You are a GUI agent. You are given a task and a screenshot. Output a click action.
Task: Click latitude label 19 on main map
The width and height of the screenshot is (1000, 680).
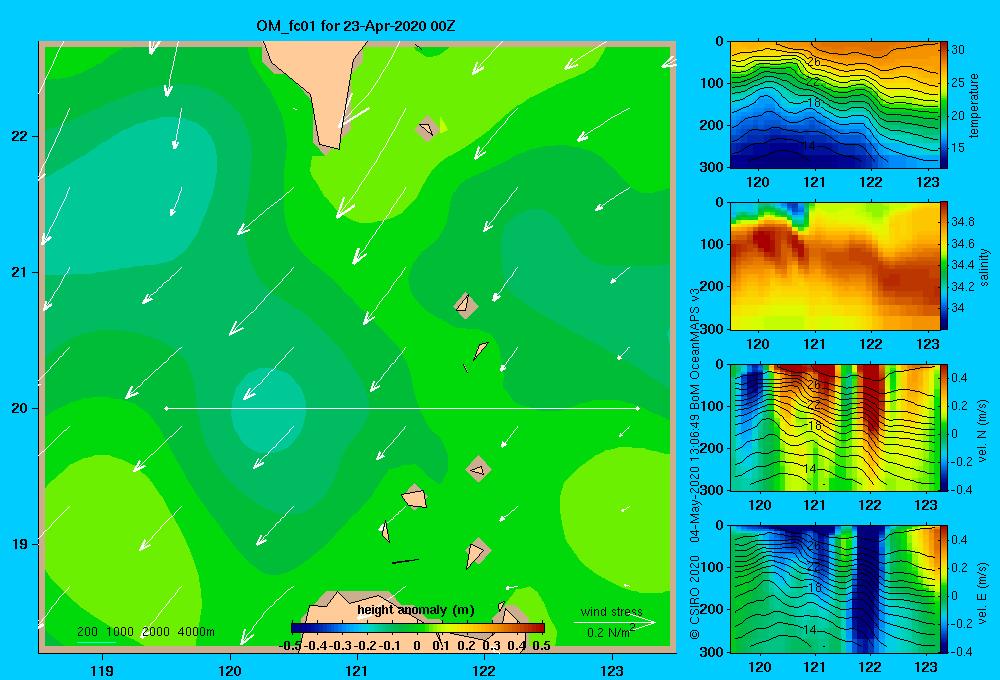pyautogui.click(x=20, y=544)
